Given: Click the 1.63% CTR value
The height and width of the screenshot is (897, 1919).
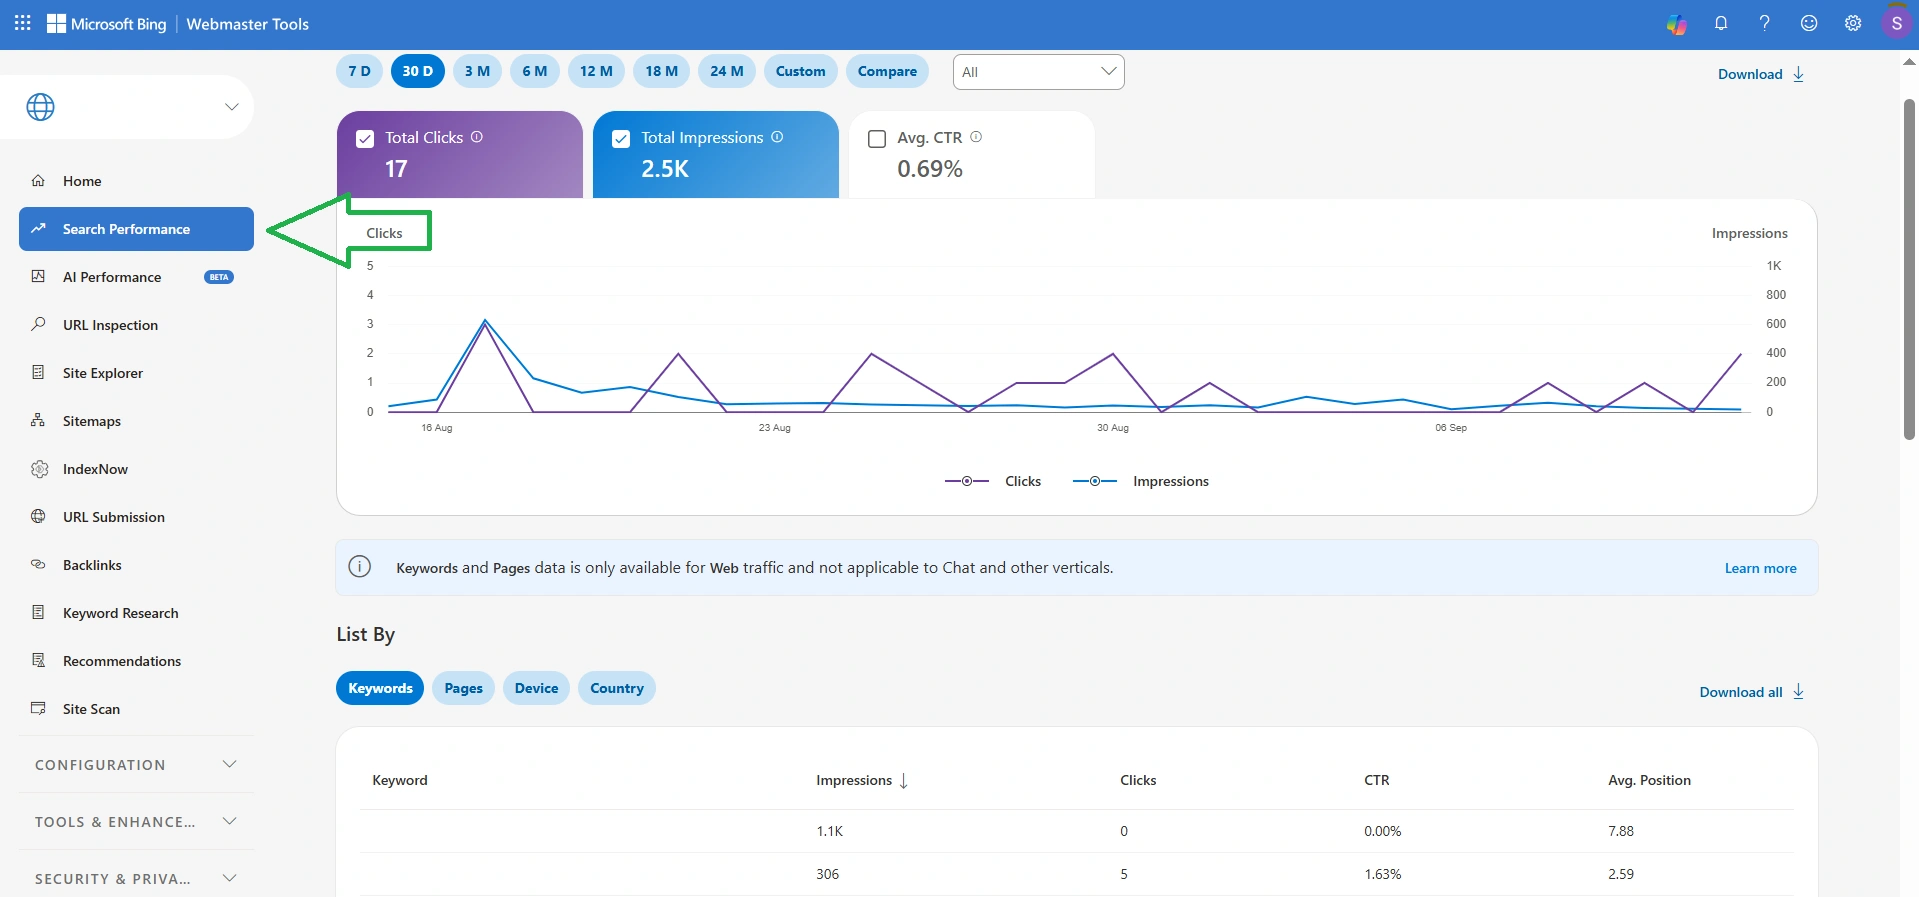Looking at the screenshot, I should coord(1383,874).
